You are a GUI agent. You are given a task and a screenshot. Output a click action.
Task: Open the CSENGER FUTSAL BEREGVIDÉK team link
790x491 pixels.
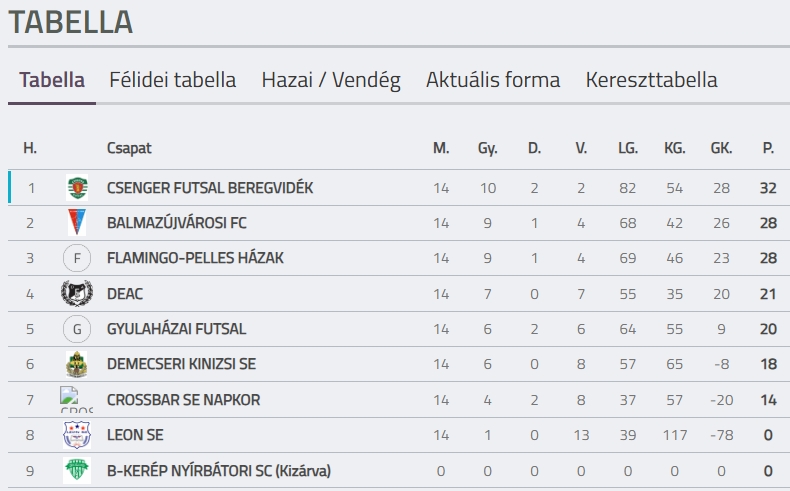click(210, 188)
